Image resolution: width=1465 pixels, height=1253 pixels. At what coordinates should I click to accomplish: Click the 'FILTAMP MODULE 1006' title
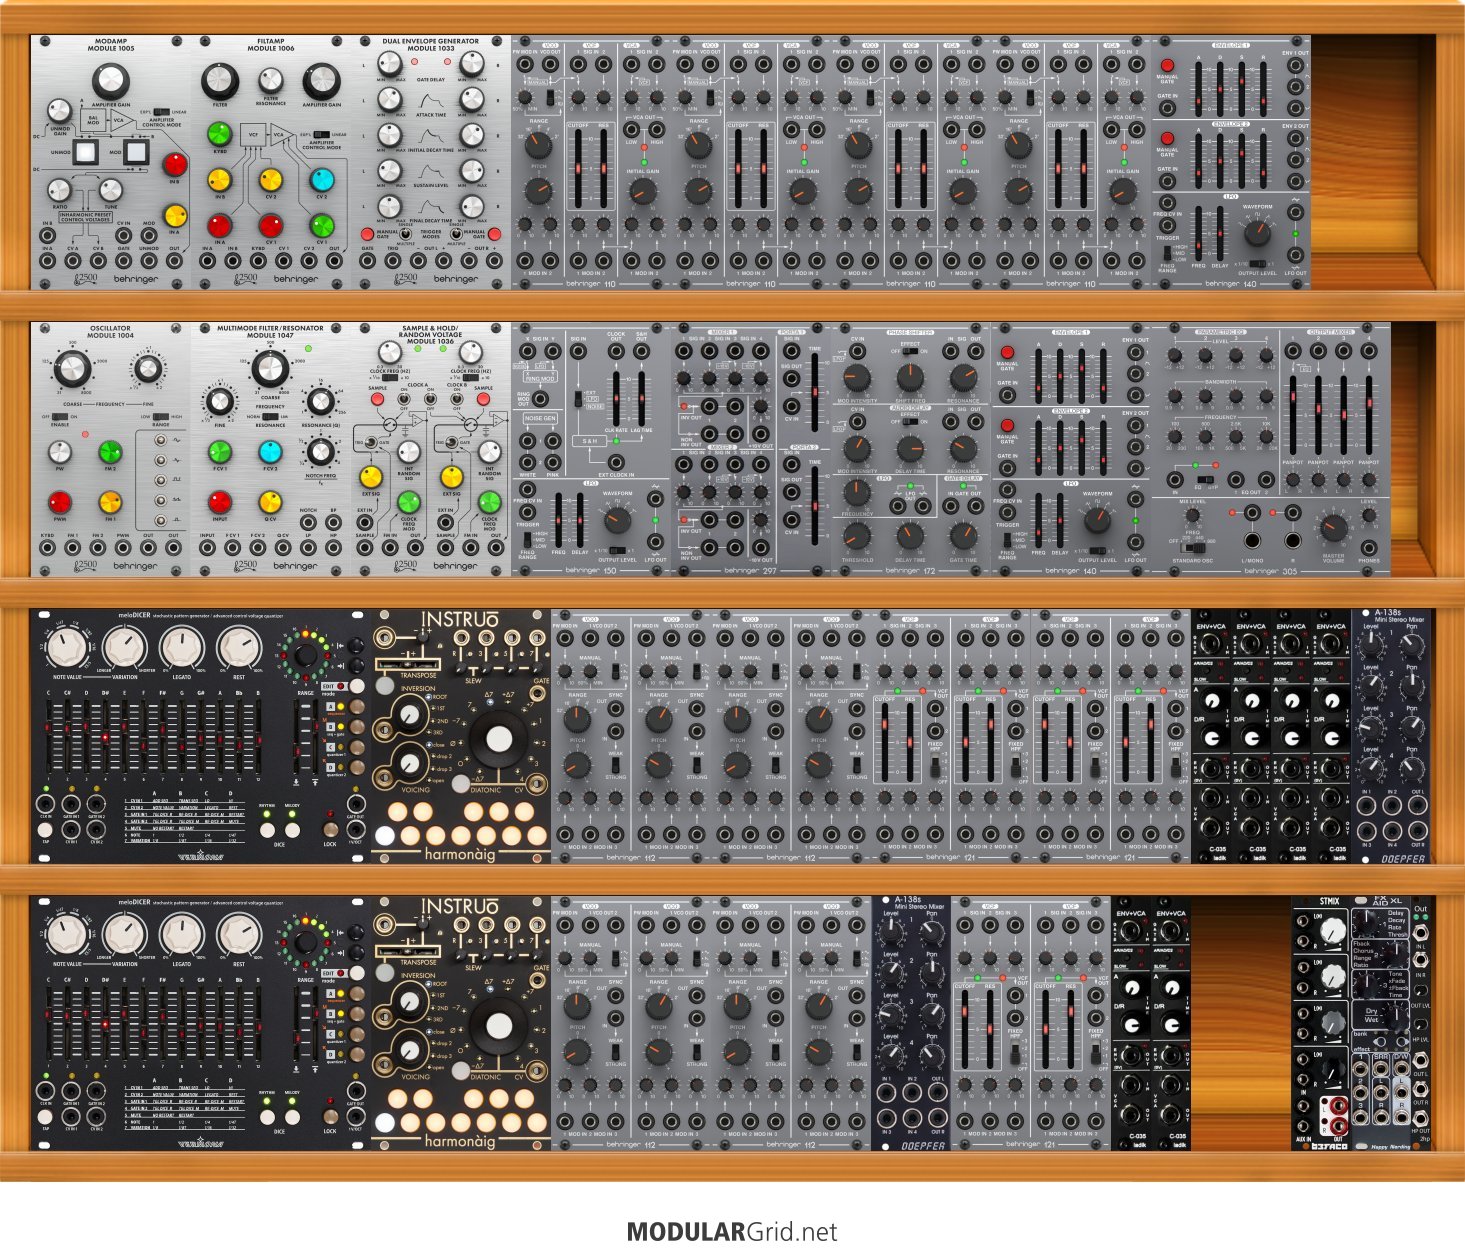(270, 45)
